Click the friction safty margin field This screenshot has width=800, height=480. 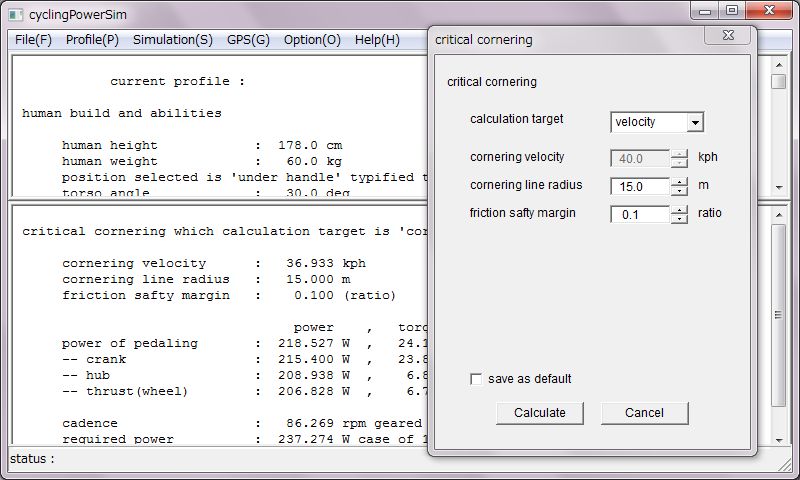[640, 215]
